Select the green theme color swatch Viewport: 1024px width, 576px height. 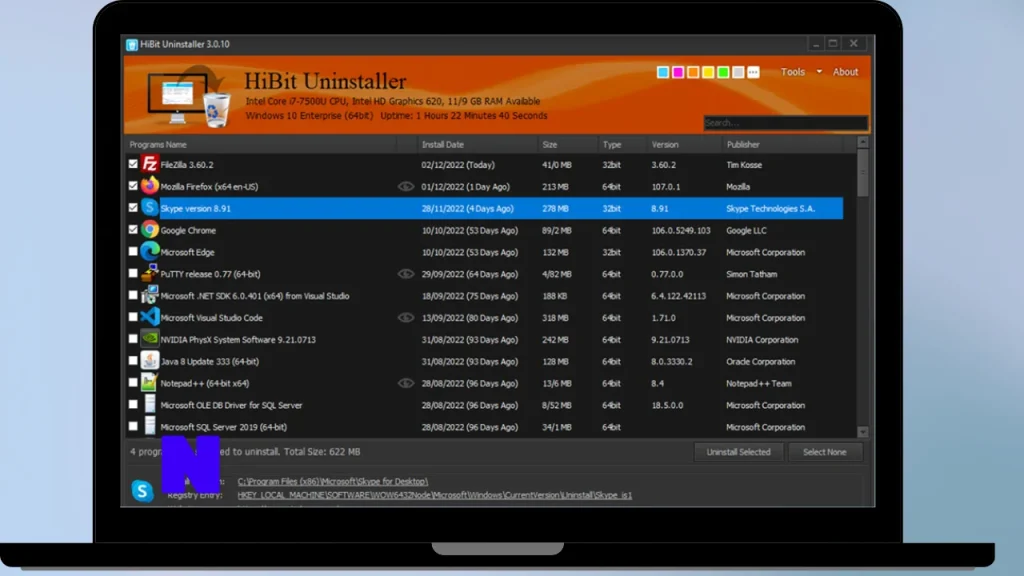coord(723,72)
